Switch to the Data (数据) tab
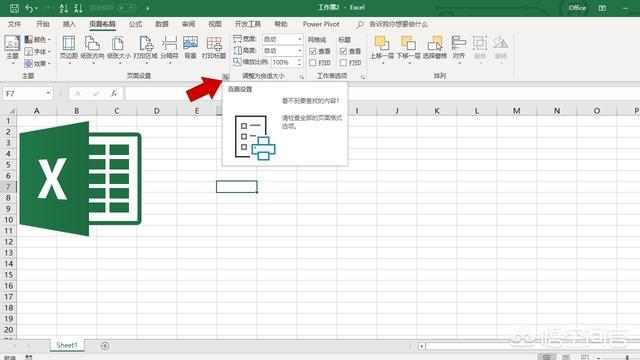The width and height of the screenshot is (640, 360). (162, 24)
